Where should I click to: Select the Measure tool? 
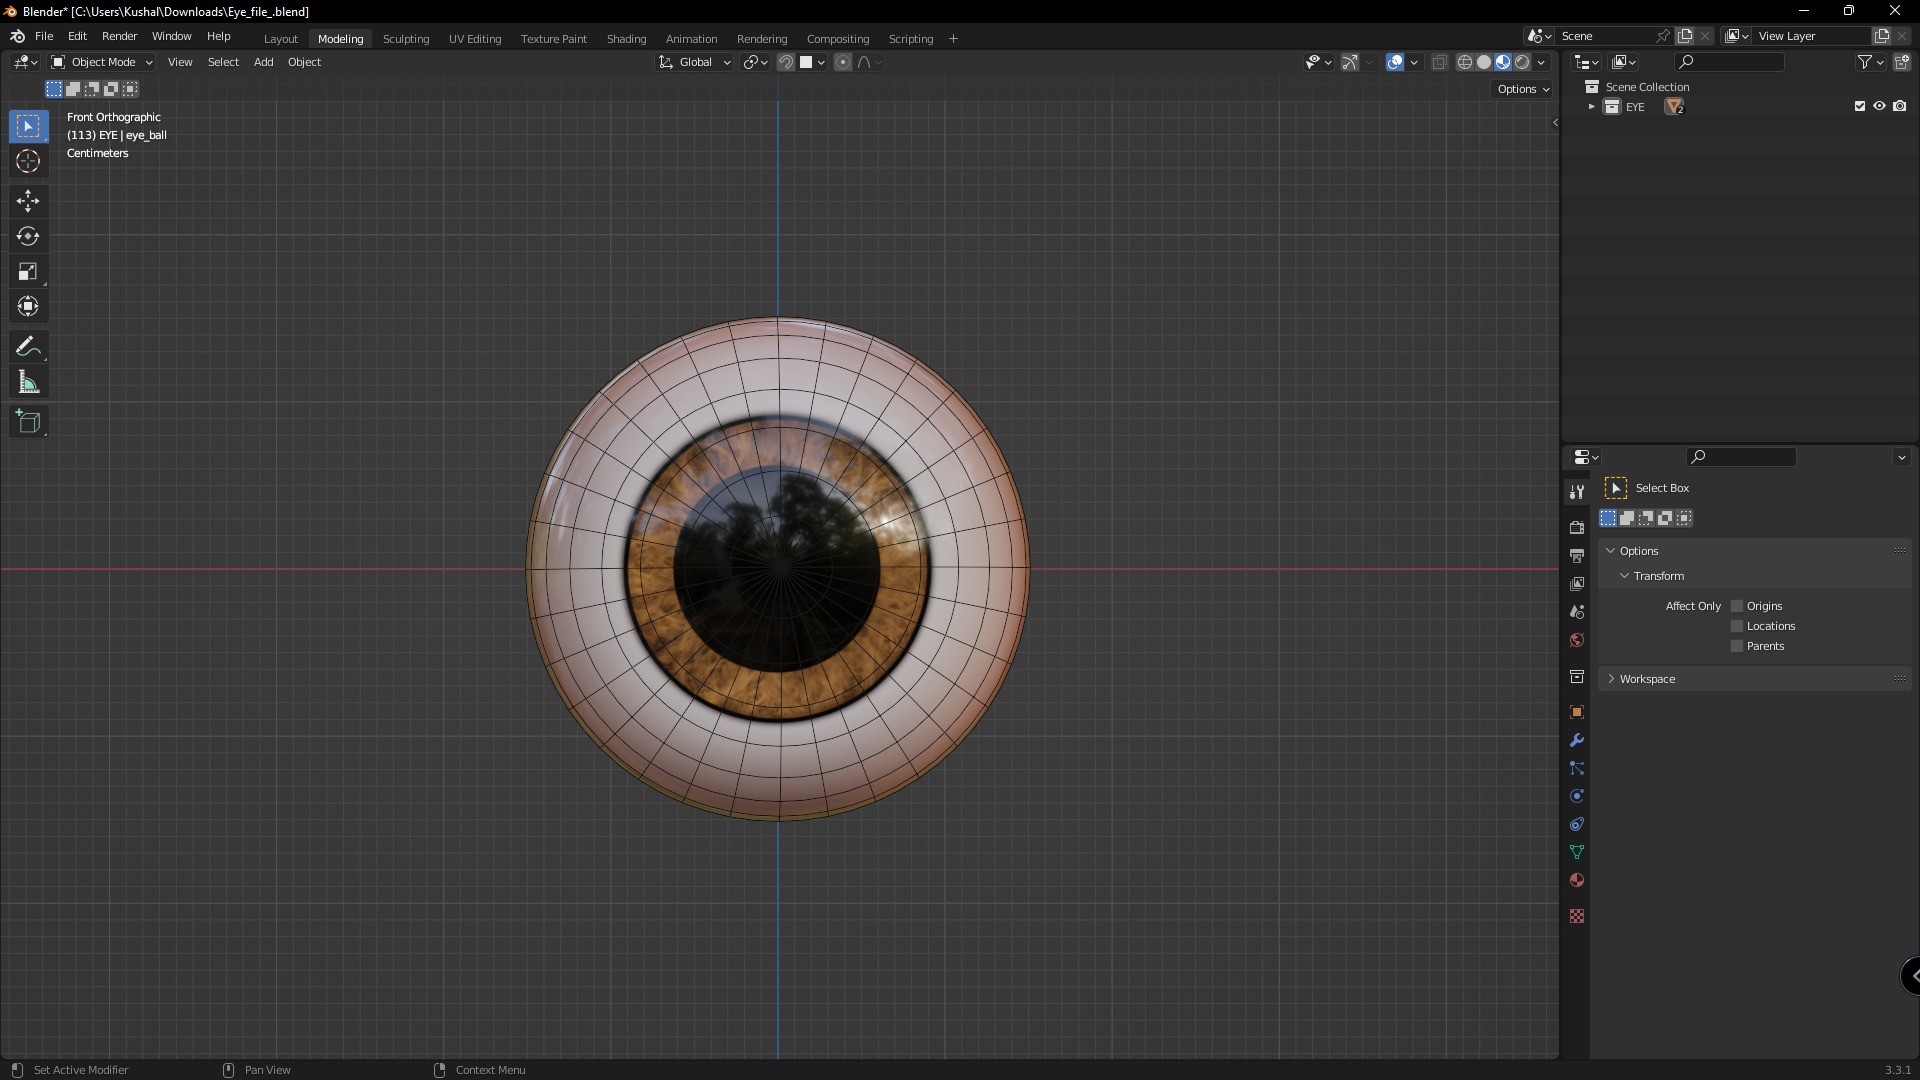[x=28, y=382]
